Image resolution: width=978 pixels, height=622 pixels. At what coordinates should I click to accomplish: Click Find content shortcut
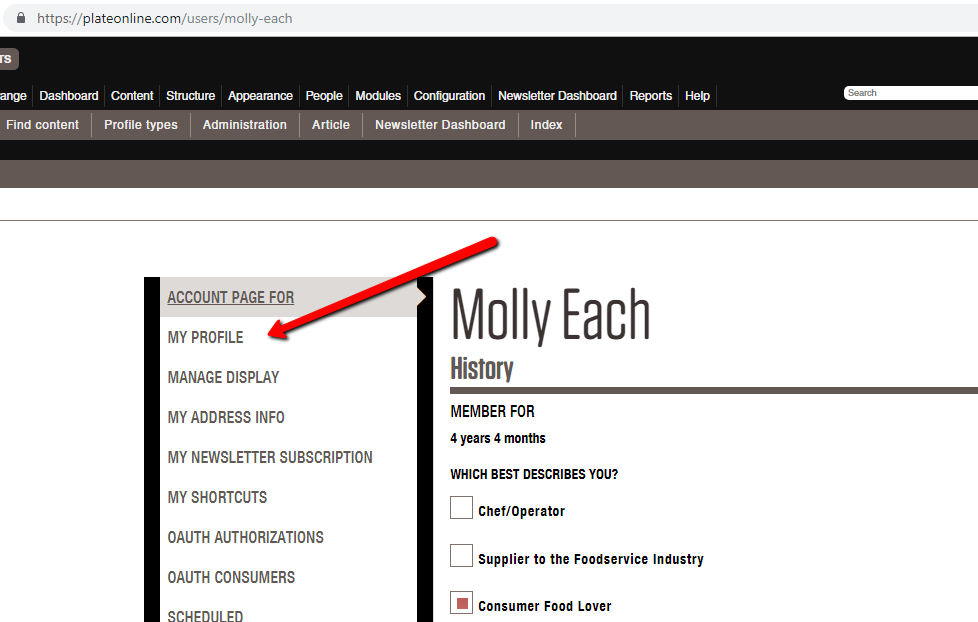42,125
